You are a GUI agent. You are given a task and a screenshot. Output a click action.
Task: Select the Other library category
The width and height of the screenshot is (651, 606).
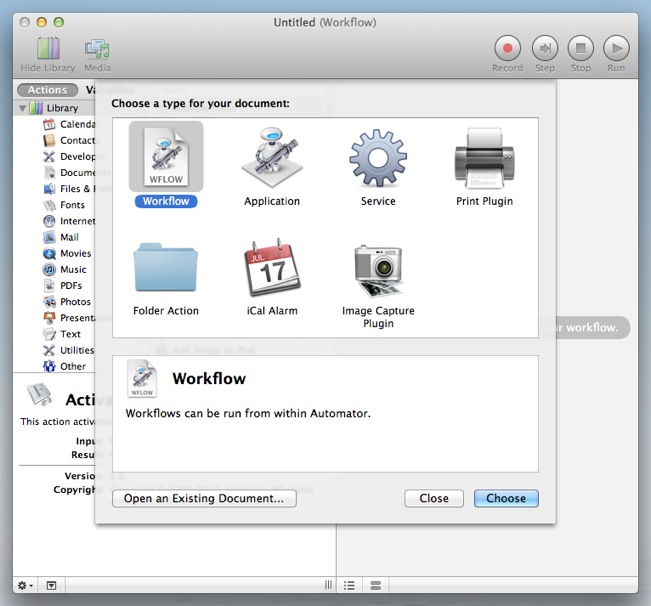(64, 366)
